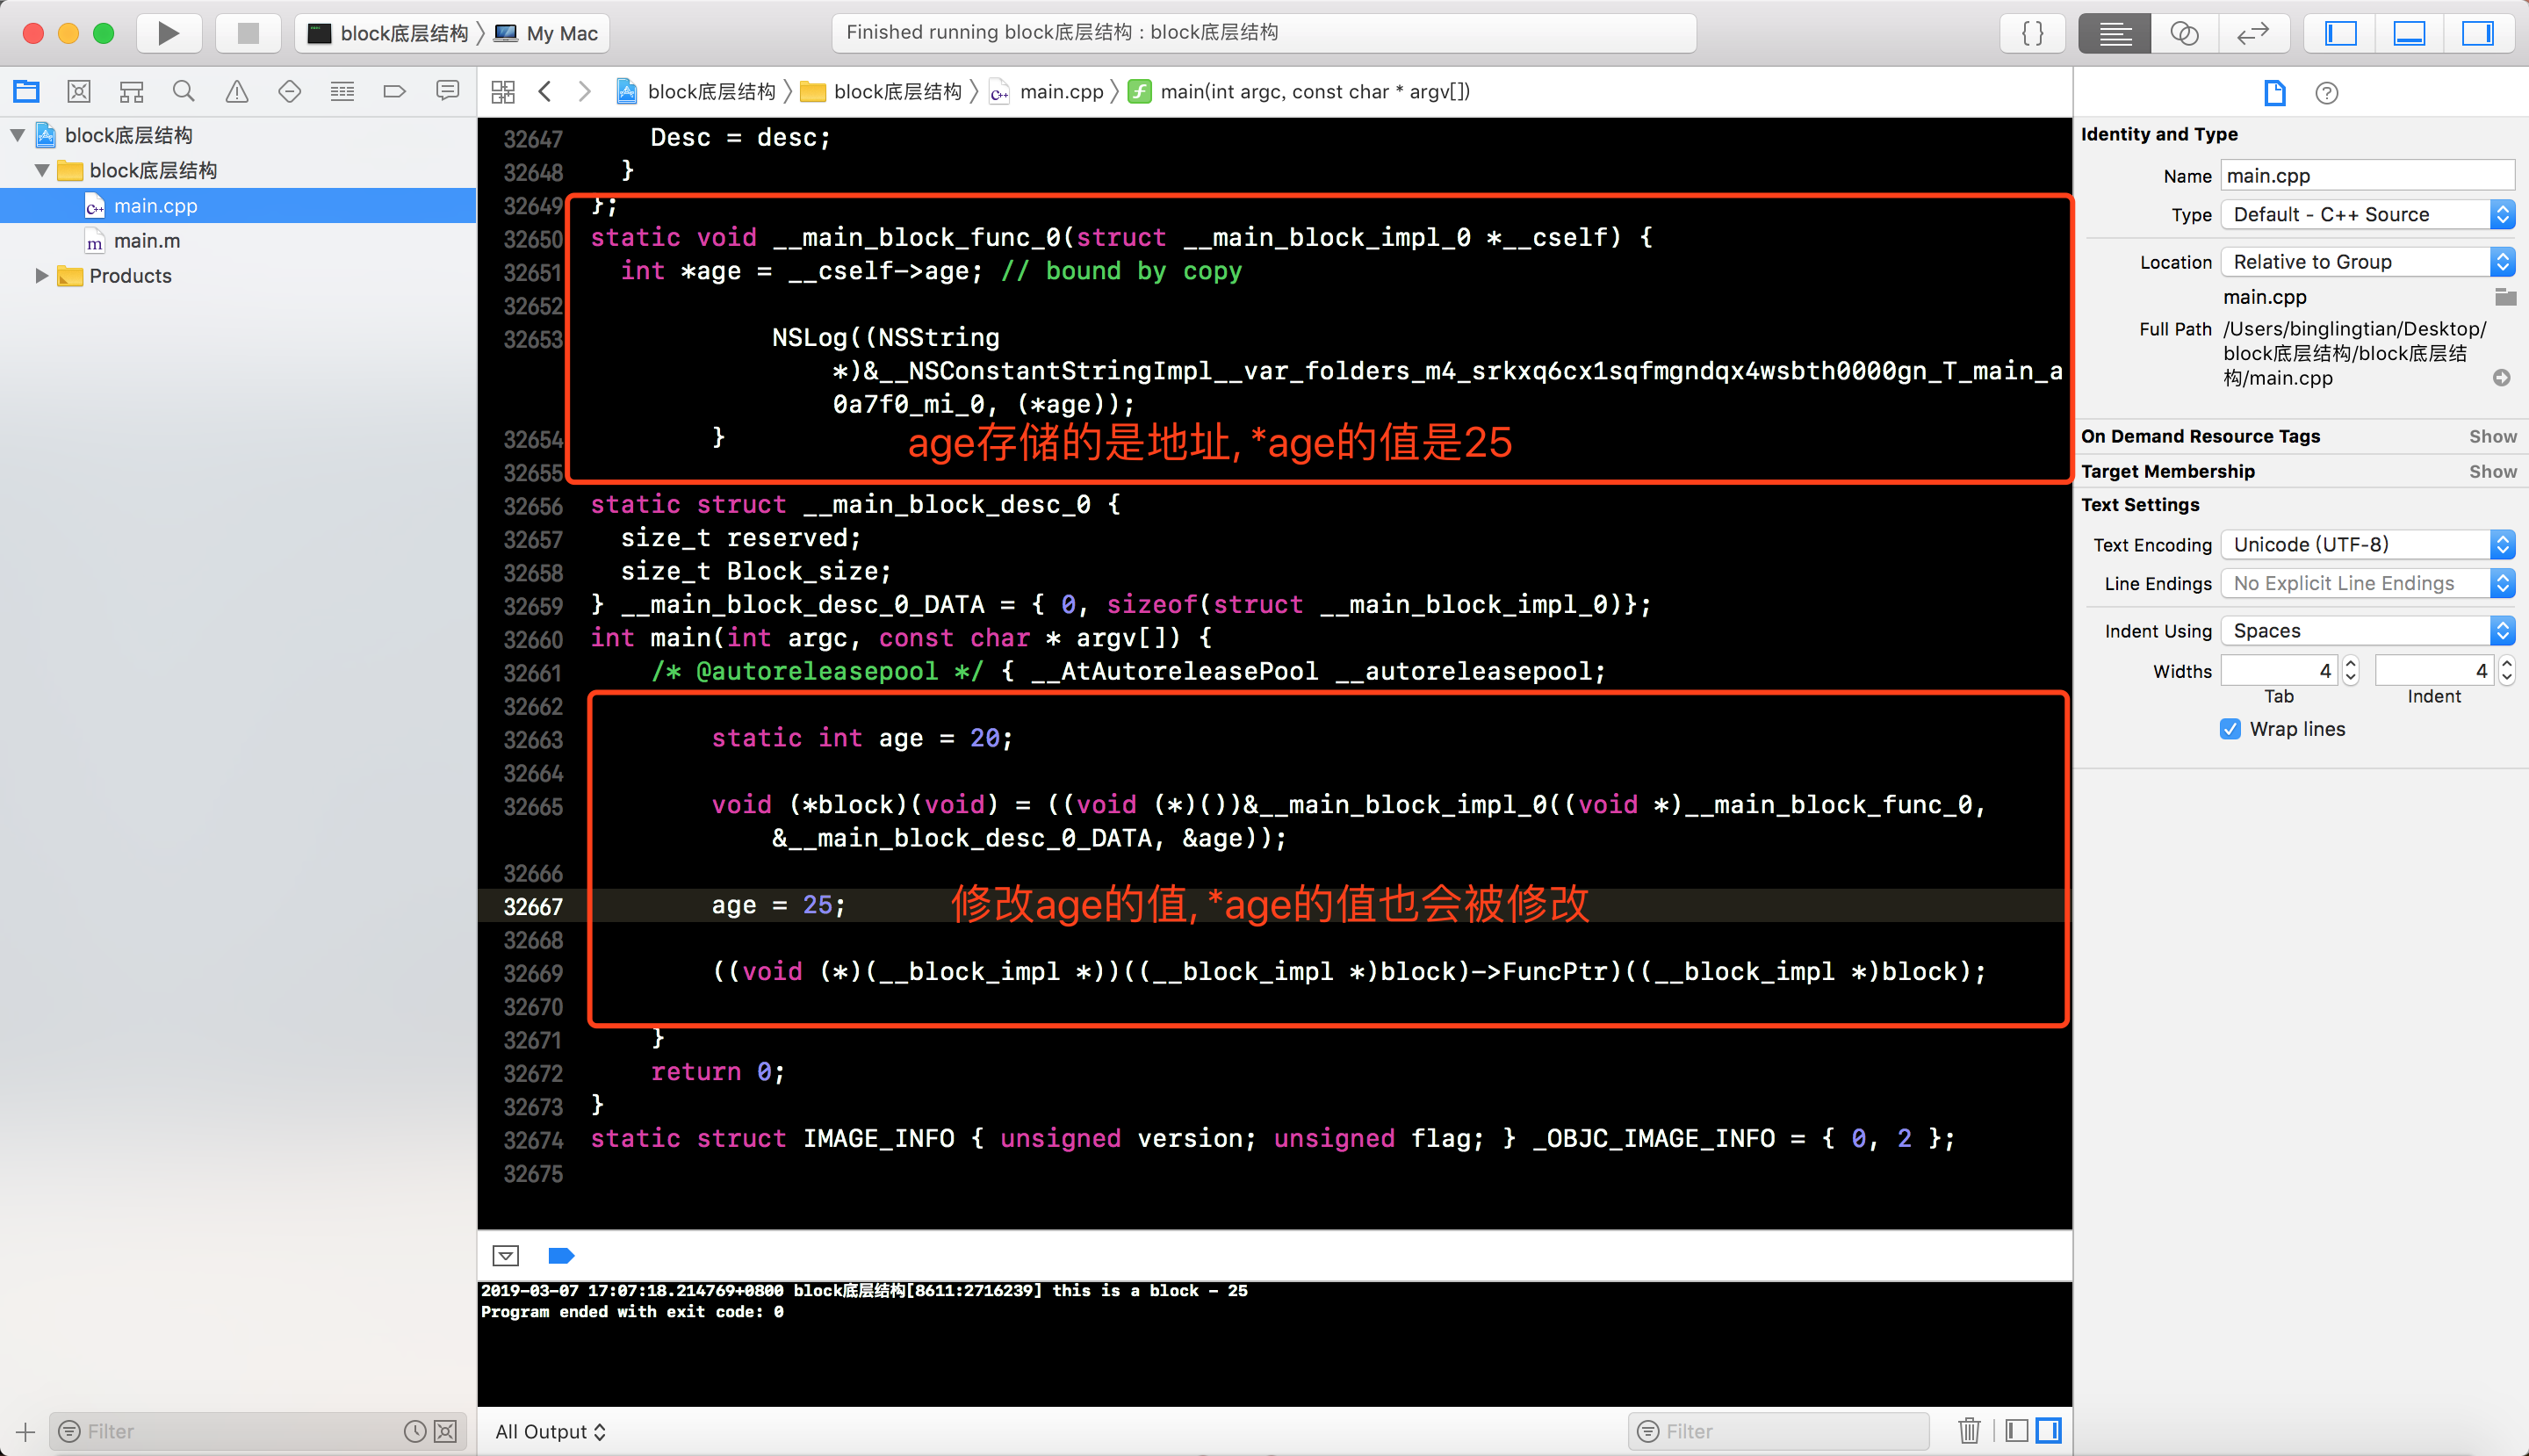Viewport: 2529px width, 1456px height.
Task: Click the Library curly braces button
Action: point(2032,33)
